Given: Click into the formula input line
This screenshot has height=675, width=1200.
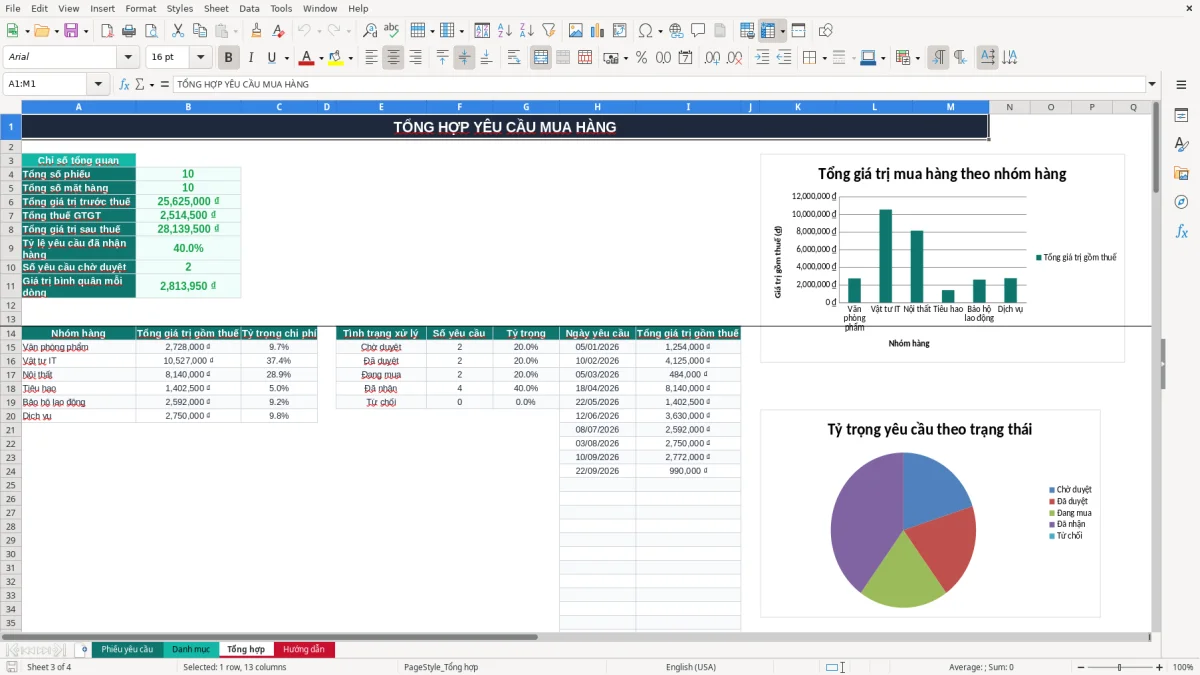Looking at the screenshot, I should (x=658, y=84).
